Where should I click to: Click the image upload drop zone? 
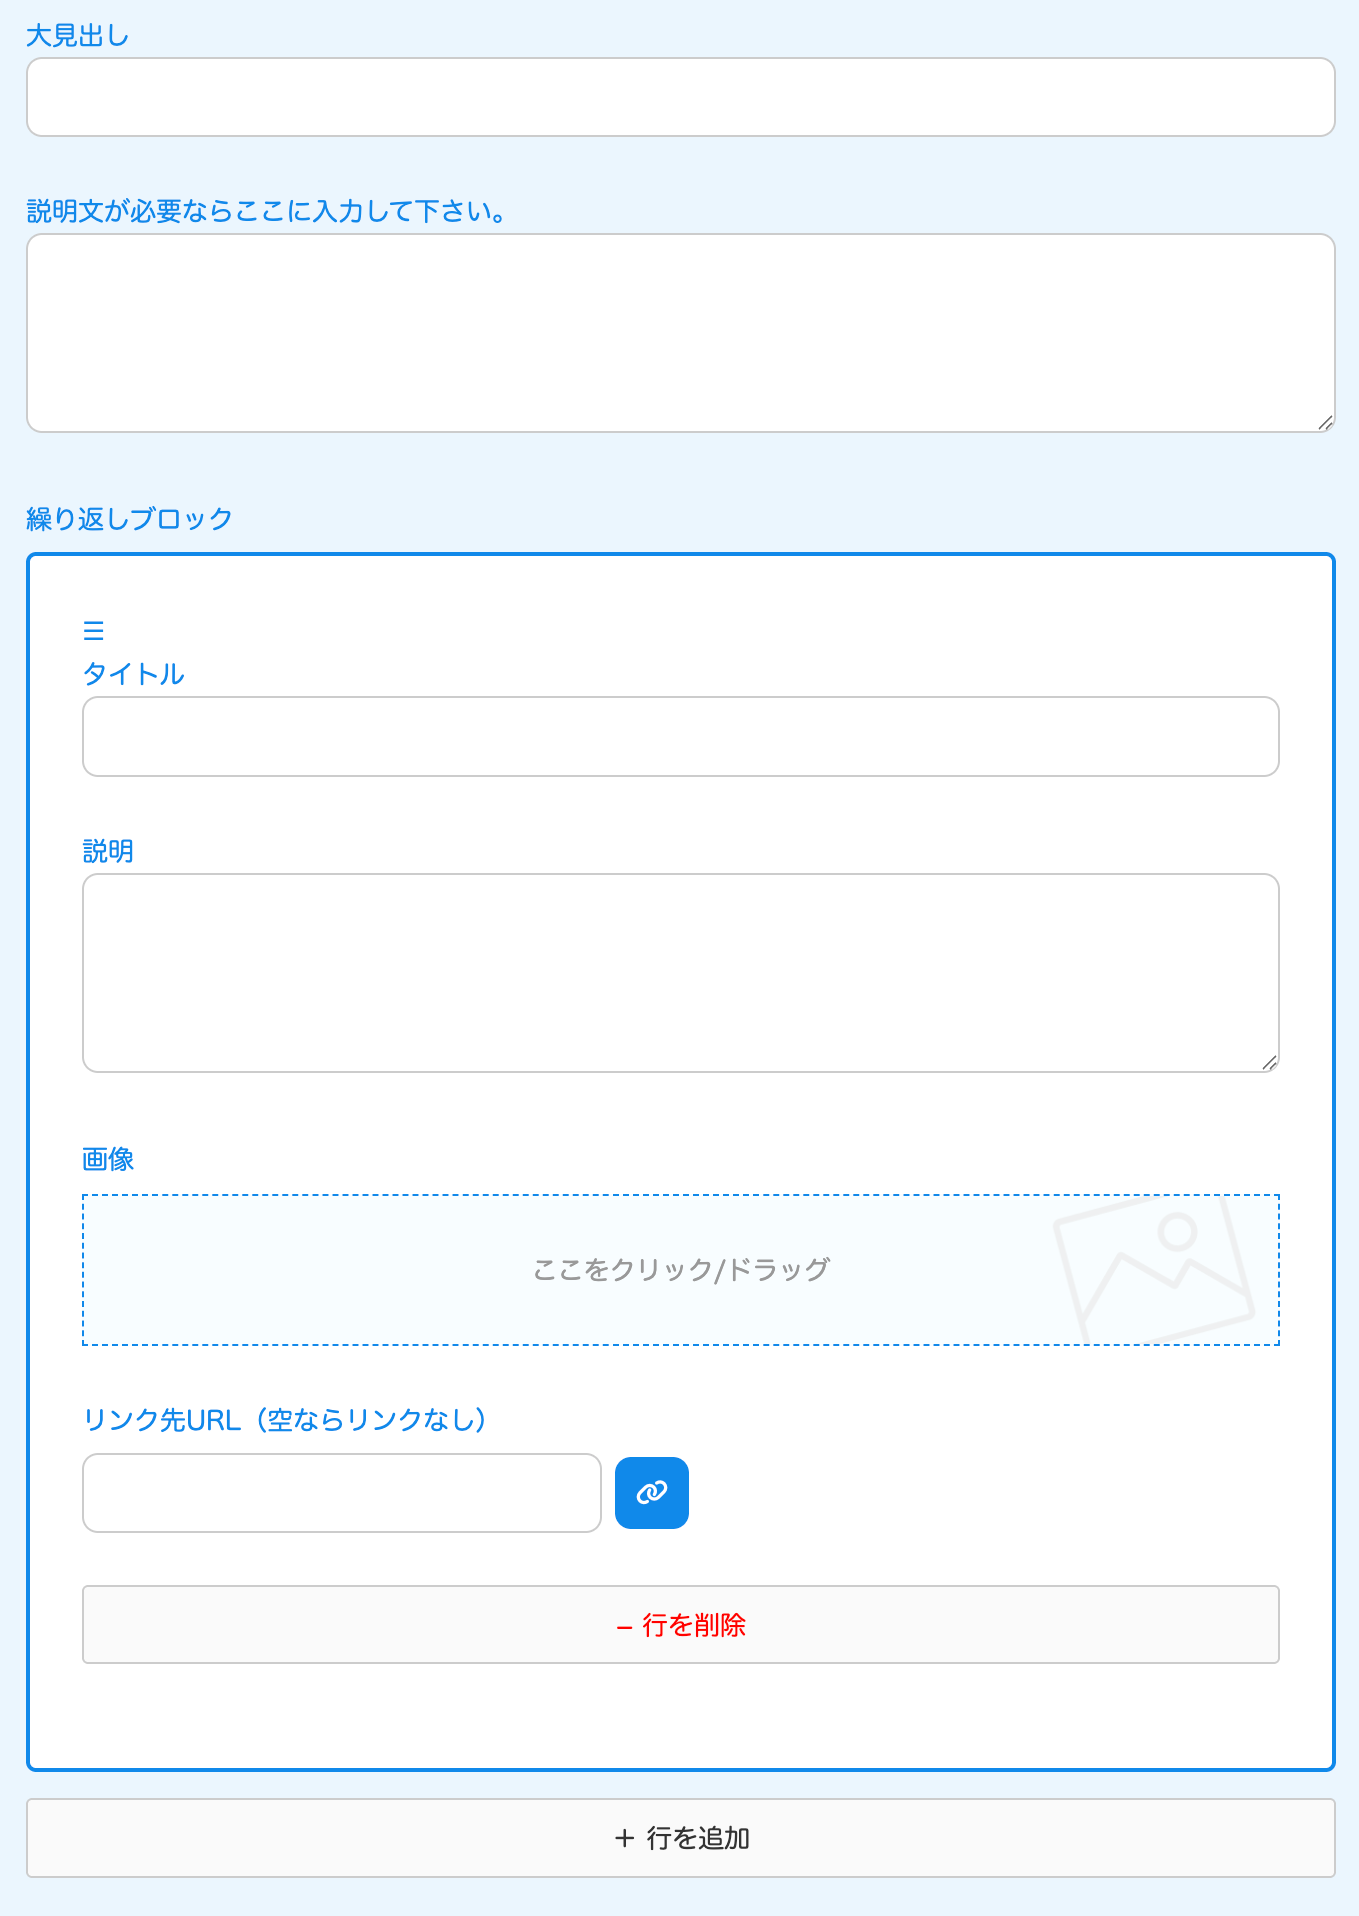pyautogui.click(x=681, y=1270)
